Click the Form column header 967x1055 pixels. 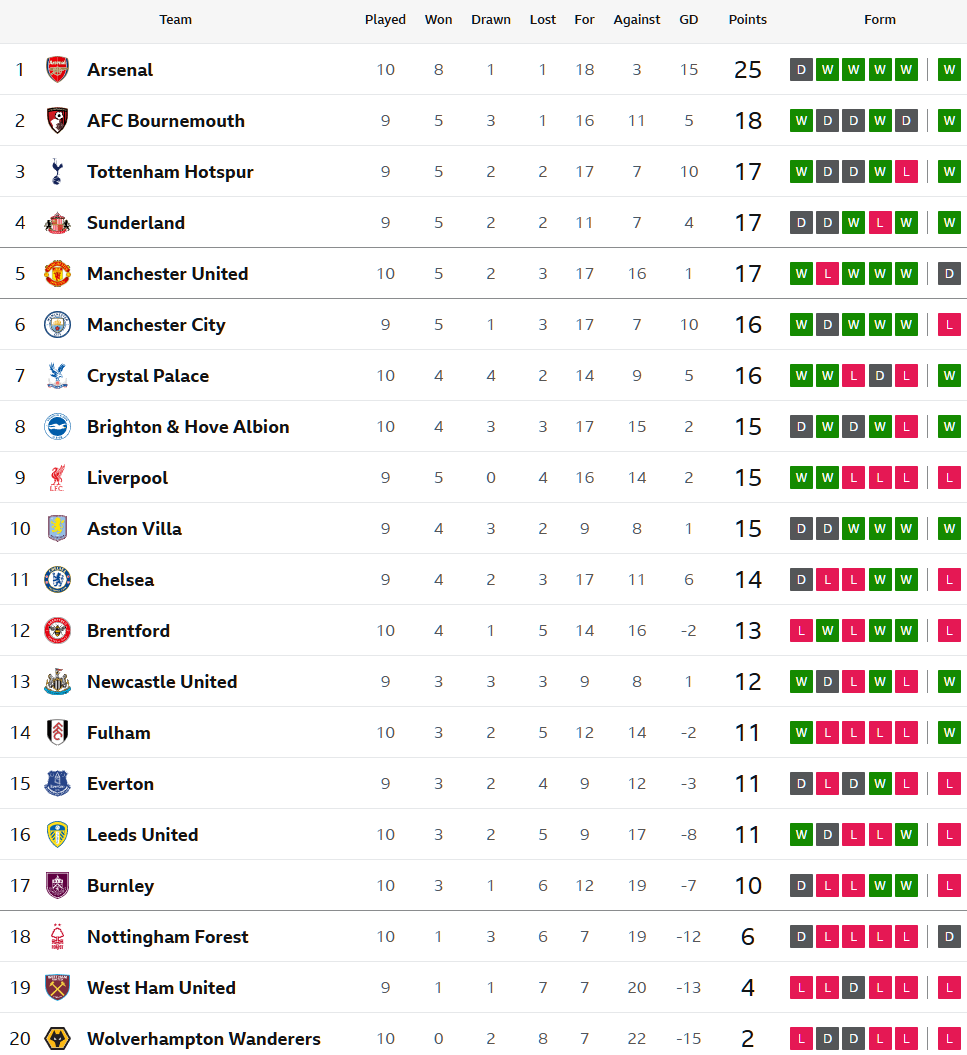click(x=880, y=20)
